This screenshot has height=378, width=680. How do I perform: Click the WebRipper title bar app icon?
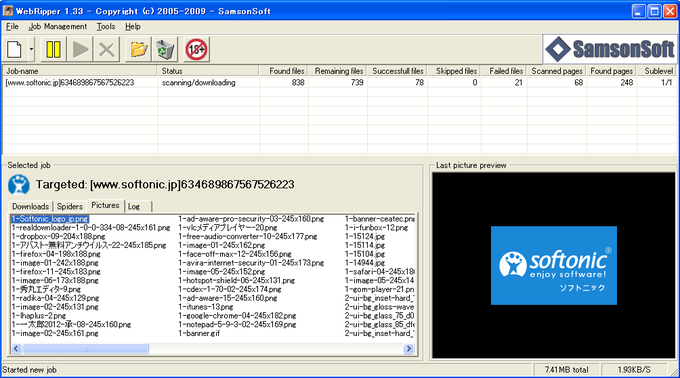8,11
